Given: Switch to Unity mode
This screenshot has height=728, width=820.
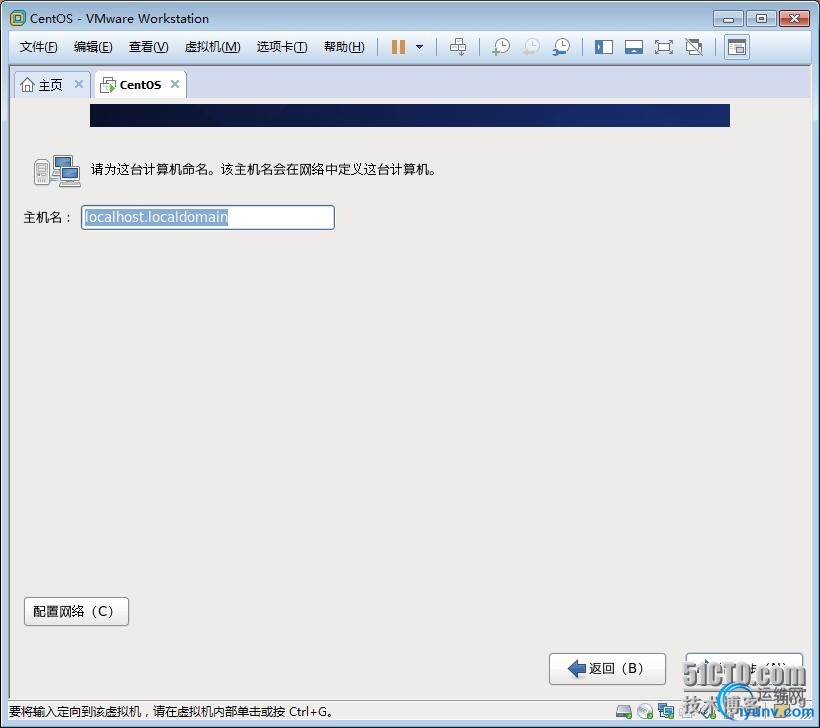Looking at the screenshot, I should pos(694,47).
